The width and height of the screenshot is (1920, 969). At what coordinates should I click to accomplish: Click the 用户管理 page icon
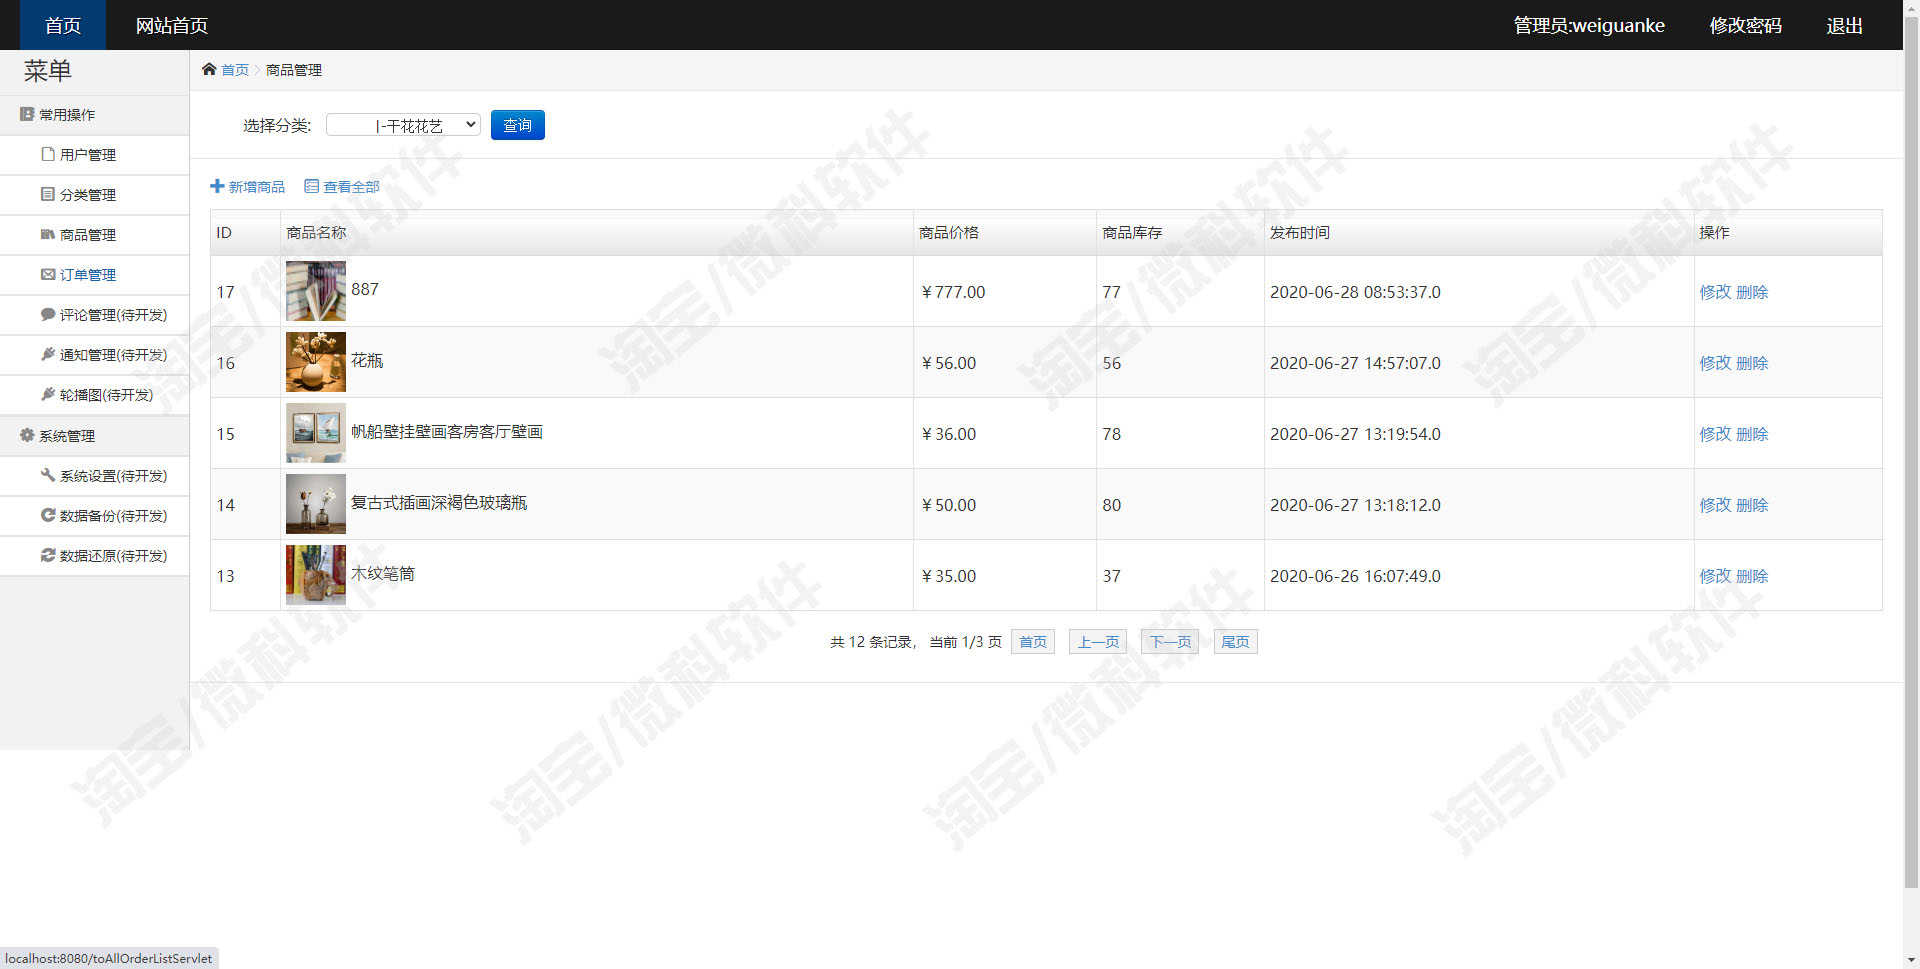point(47,154)
